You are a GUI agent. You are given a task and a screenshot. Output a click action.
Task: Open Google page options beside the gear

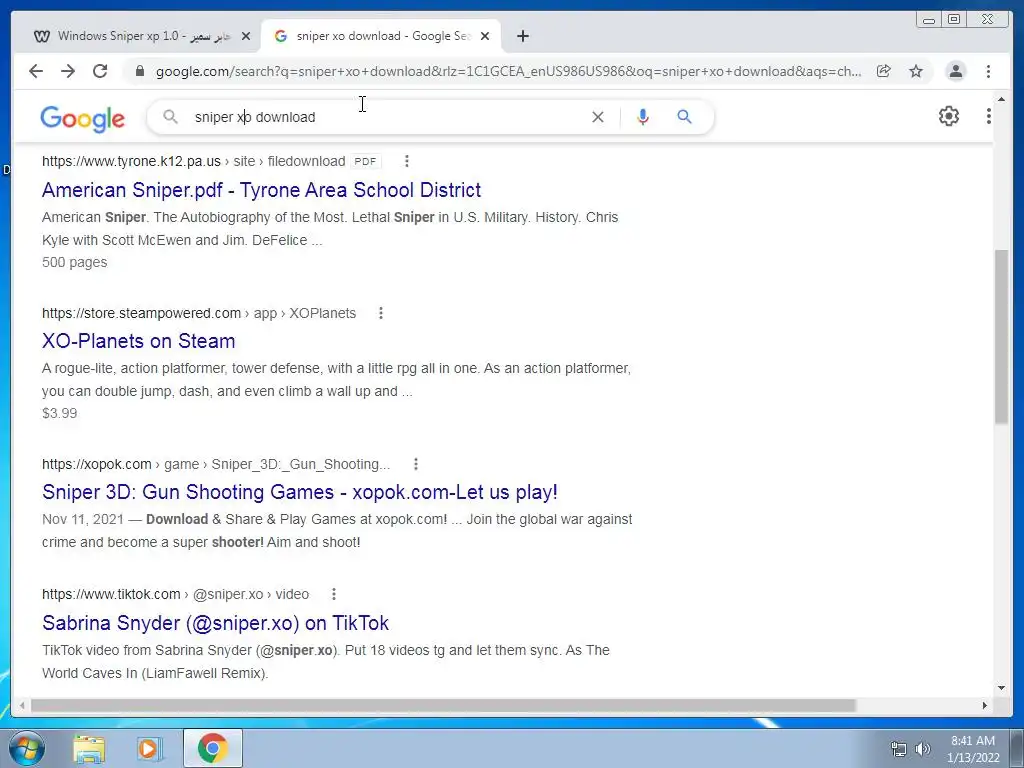point(989,116)
